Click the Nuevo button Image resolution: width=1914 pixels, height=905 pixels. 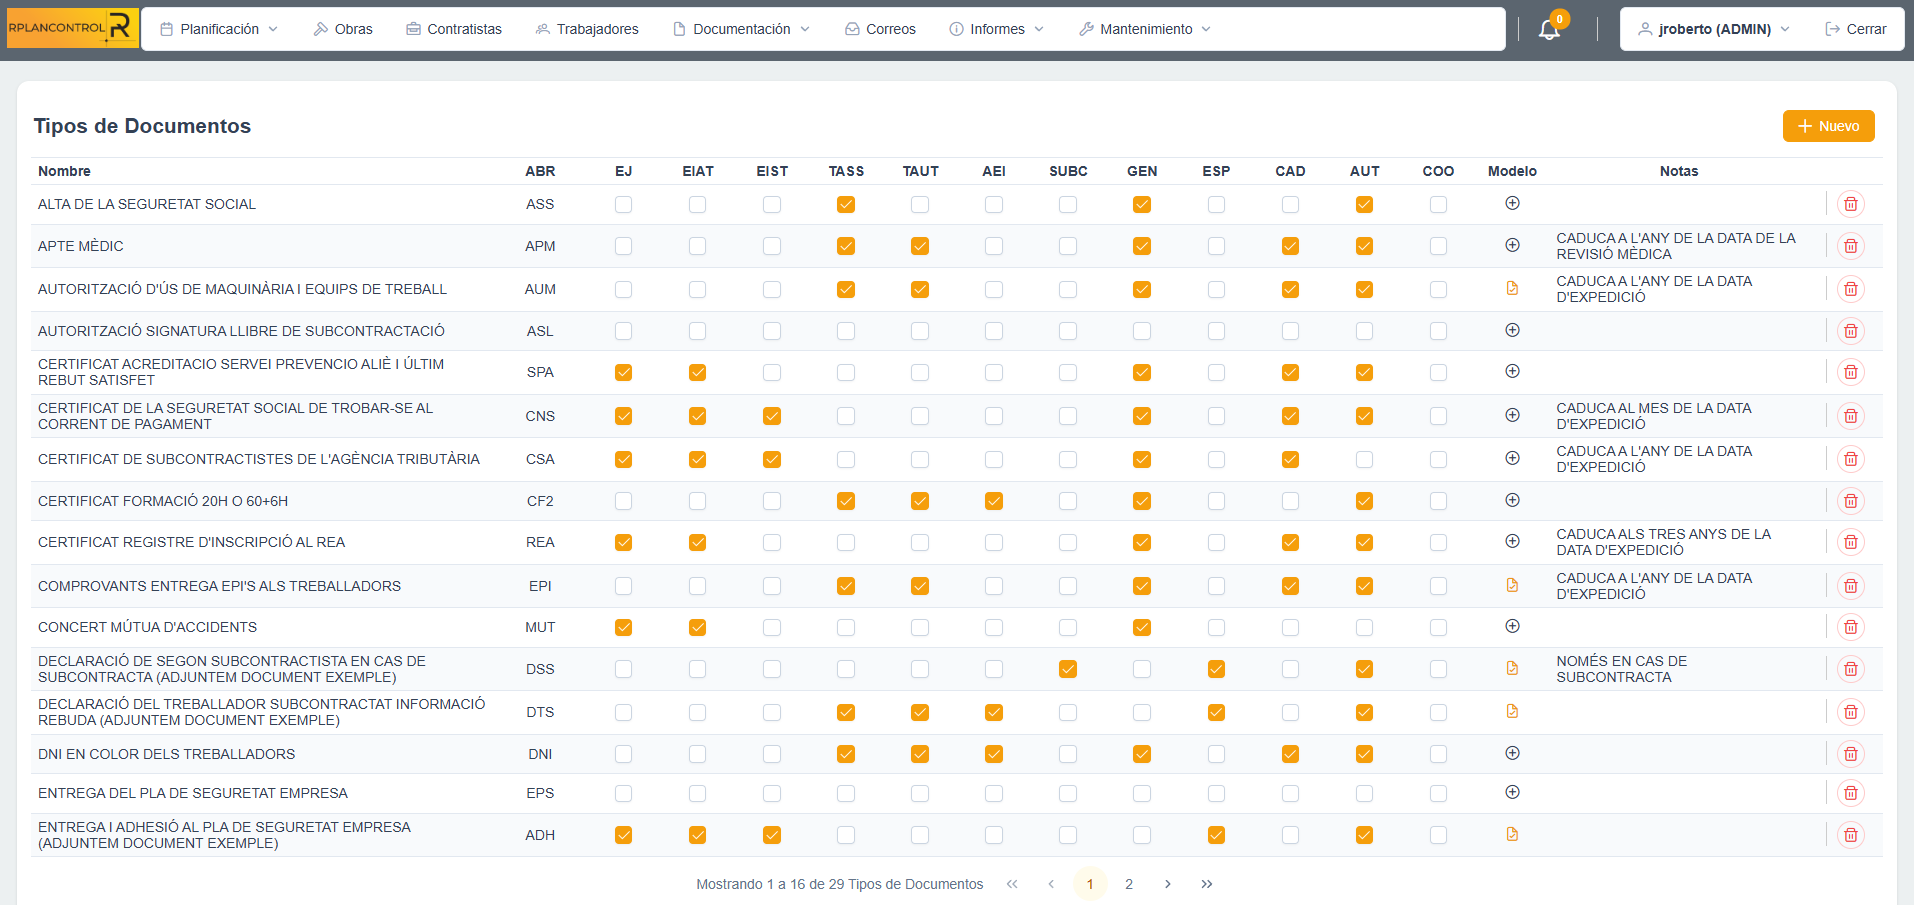pos(1828,126)
